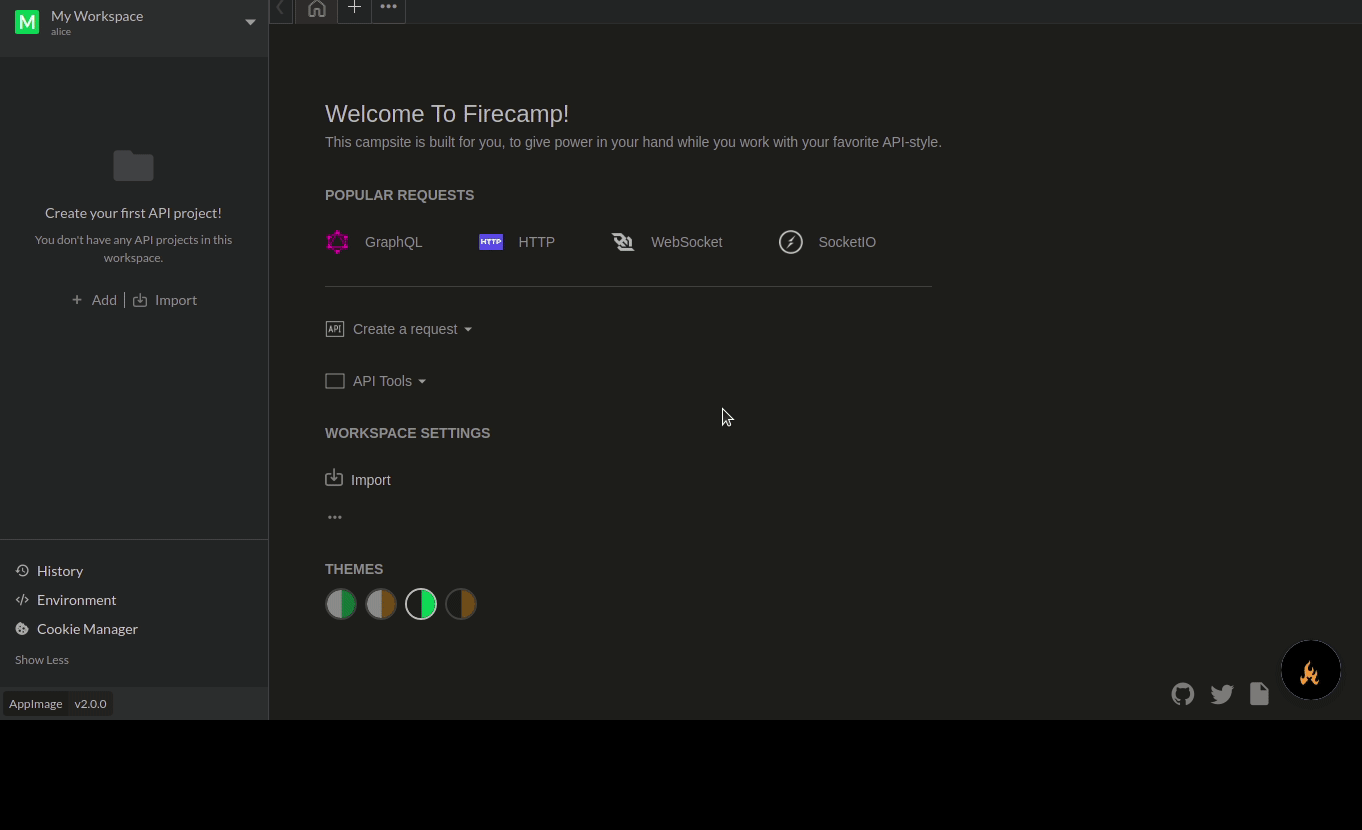Collapse the sidebar with chevron arrow
This screenshot has width=1362, height=830.
tap(281, 8)
